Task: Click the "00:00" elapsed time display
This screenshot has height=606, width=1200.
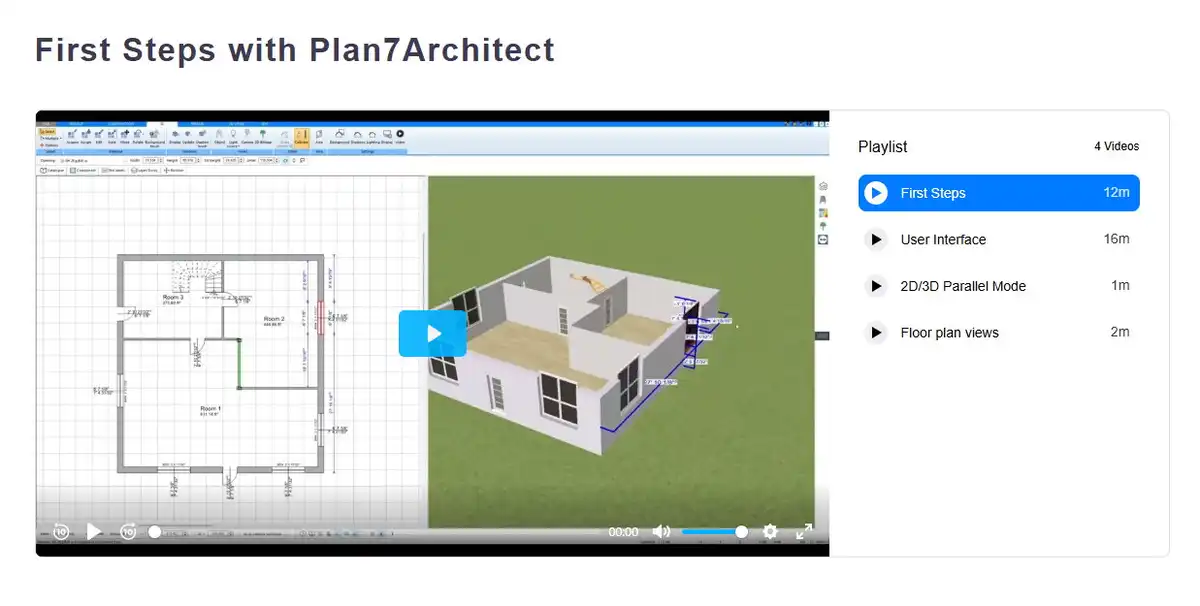Action: click(x=623, y=532)
